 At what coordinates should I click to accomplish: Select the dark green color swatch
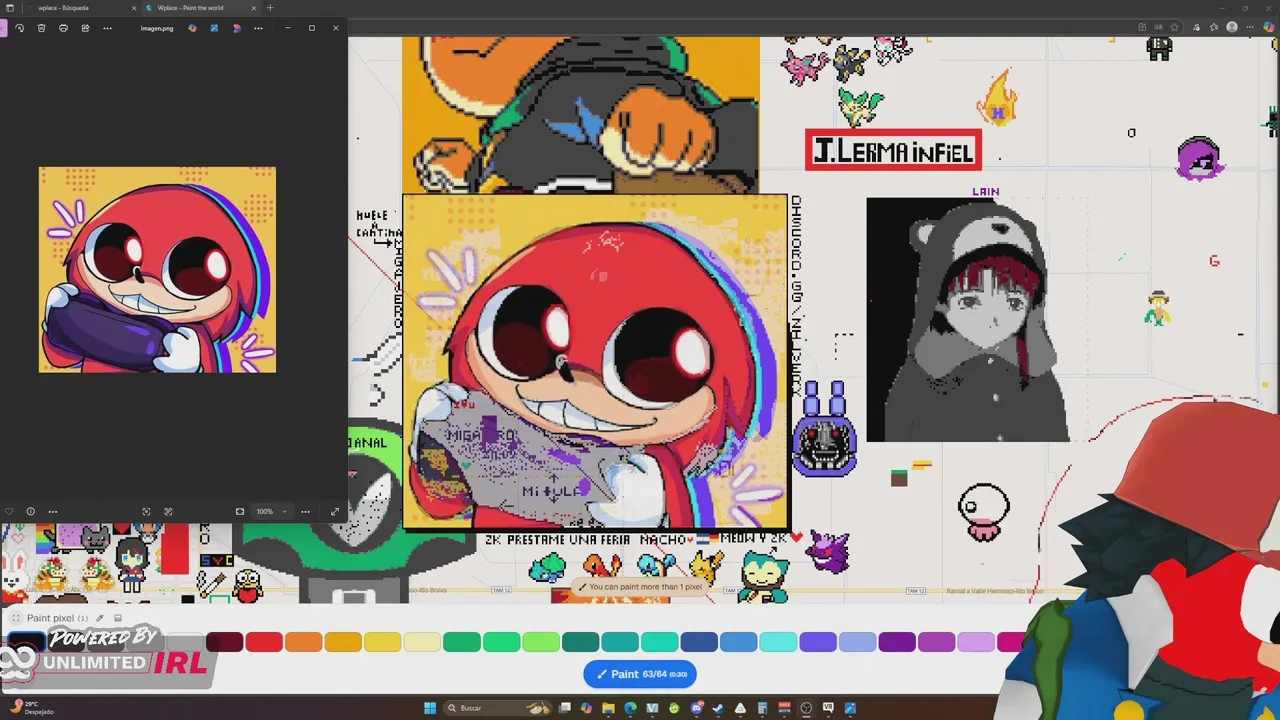pos(462,642)
